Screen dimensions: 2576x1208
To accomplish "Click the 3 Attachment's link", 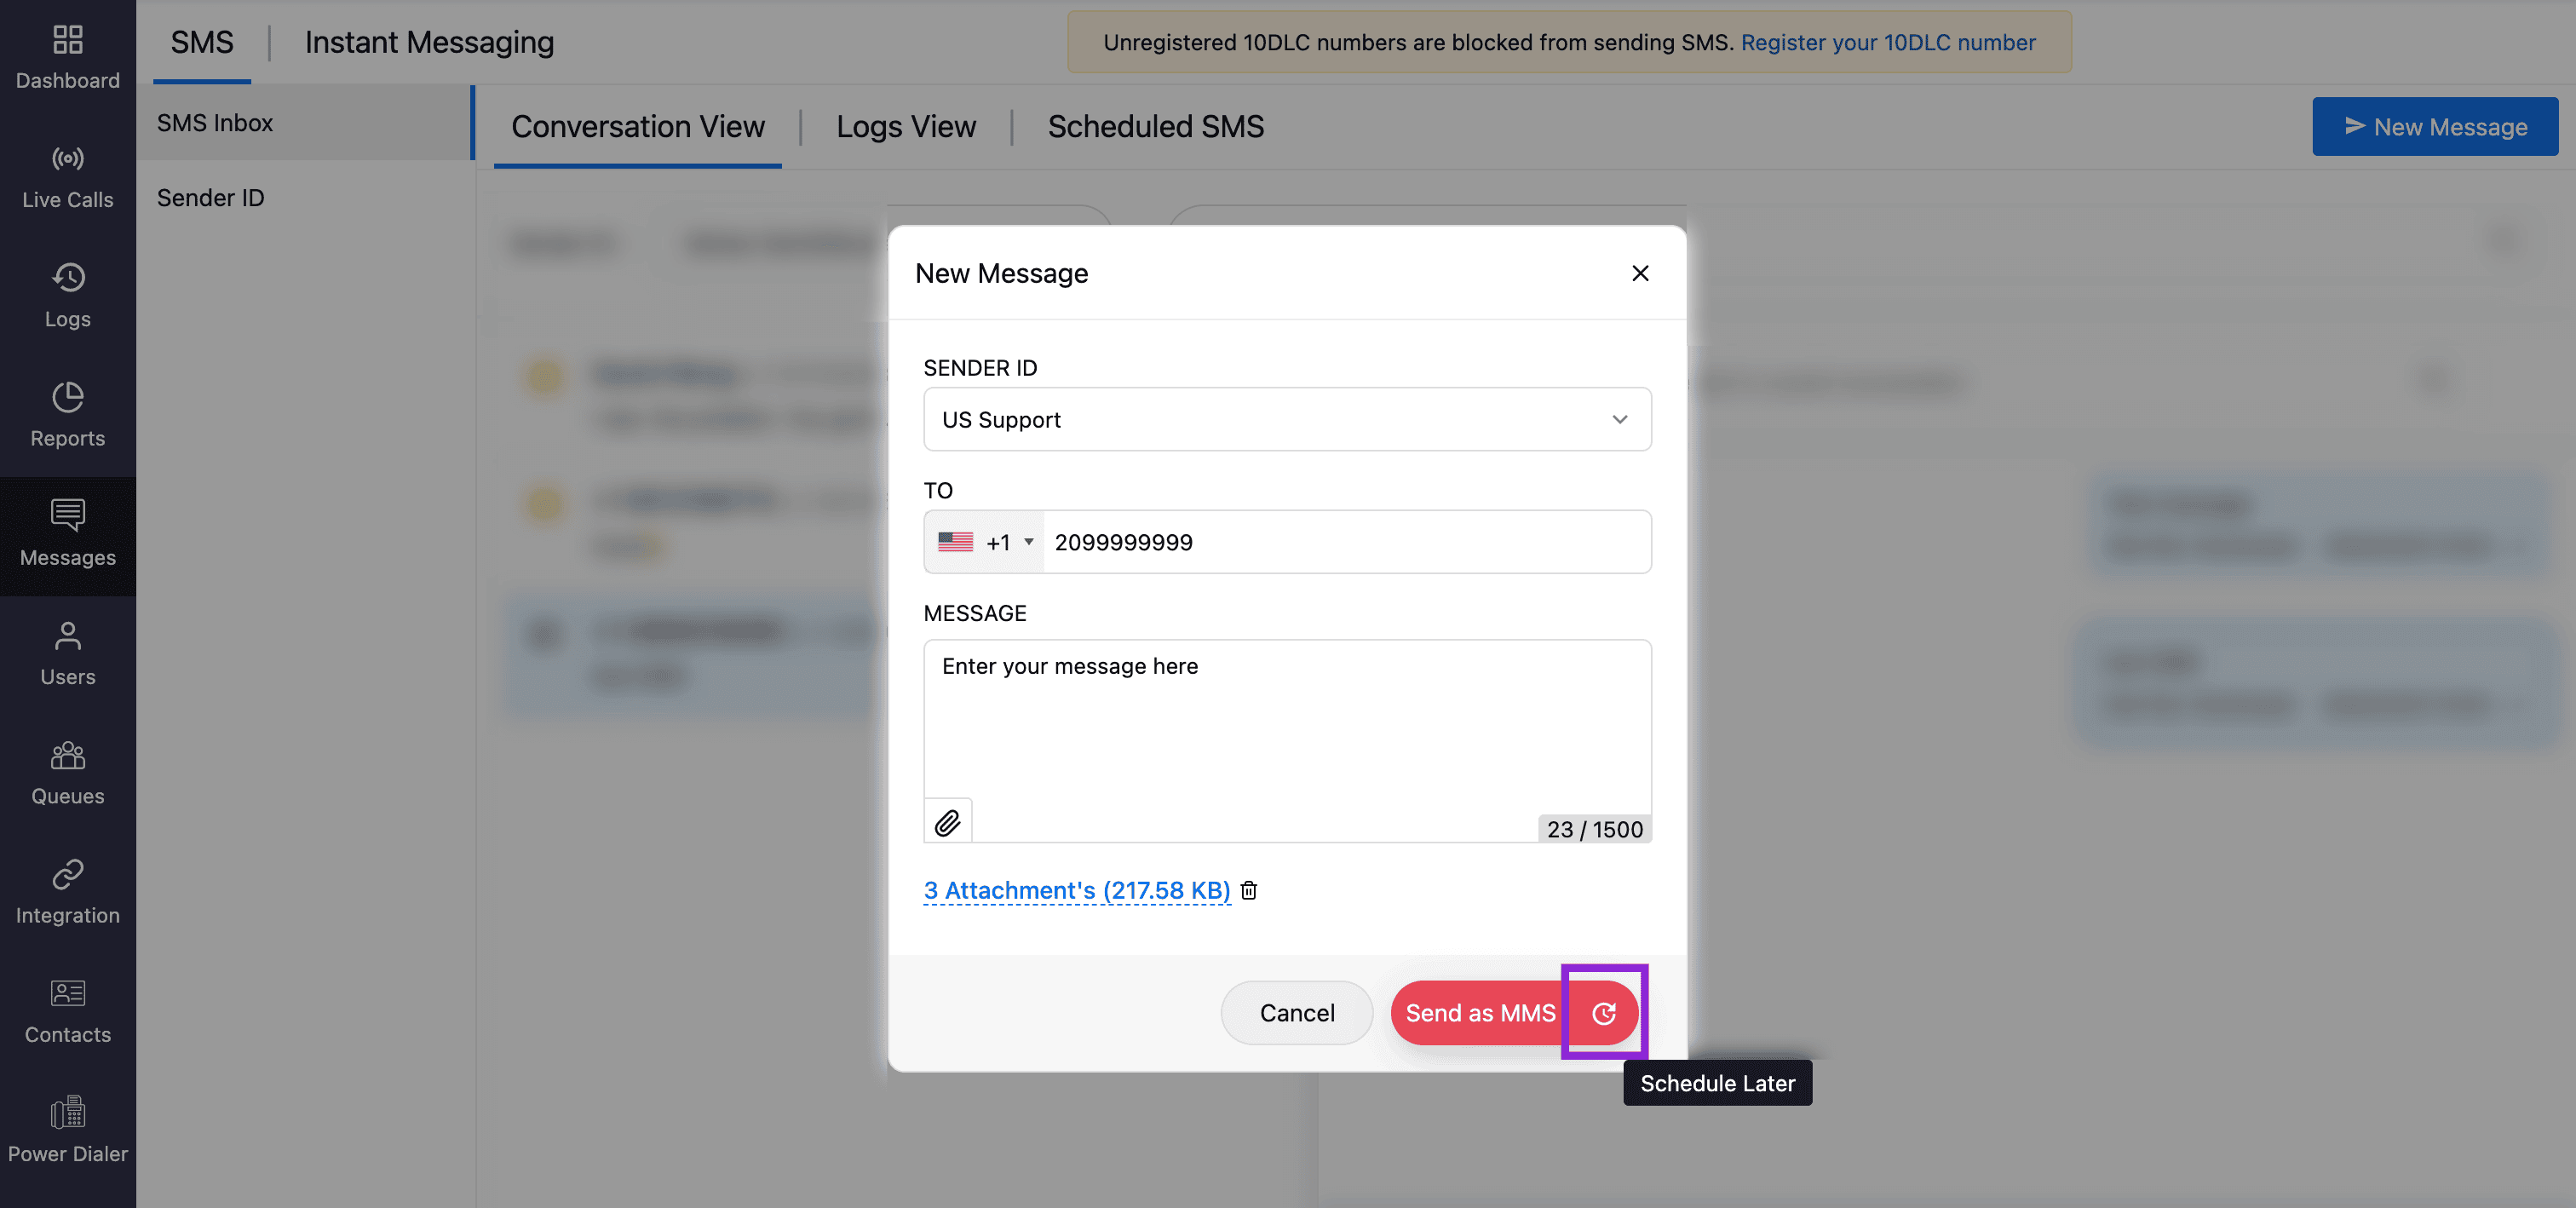I will coord(1076,890).
